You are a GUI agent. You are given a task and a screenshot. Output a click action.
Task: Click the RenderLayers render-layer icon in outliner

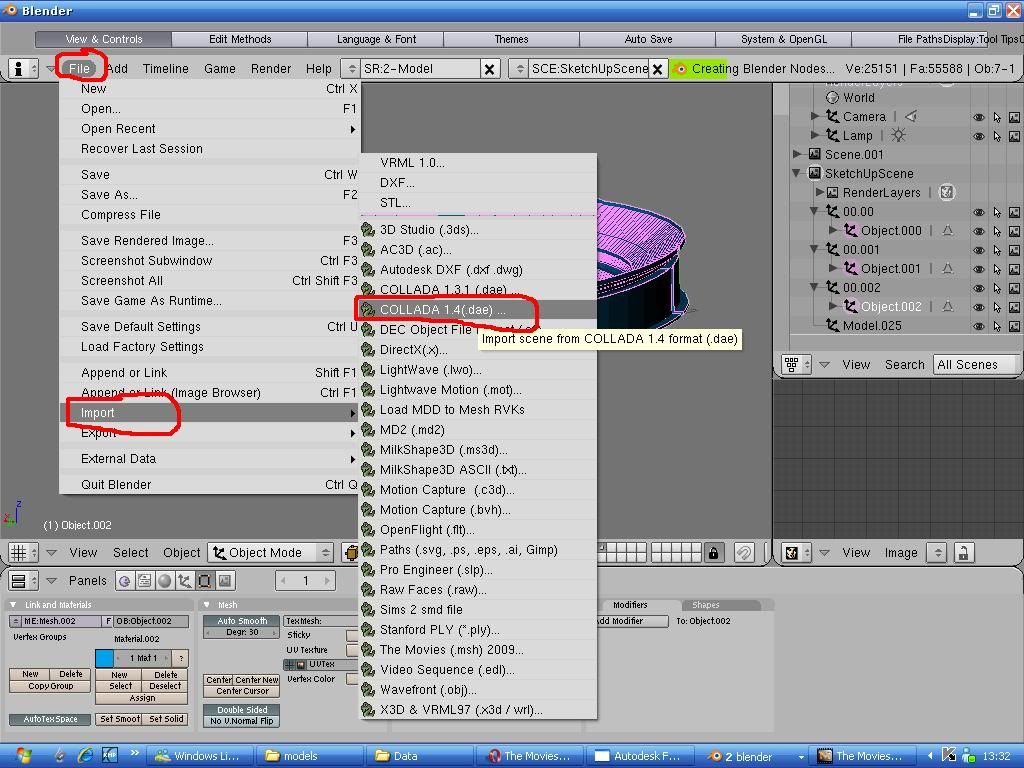pos(946,193)
